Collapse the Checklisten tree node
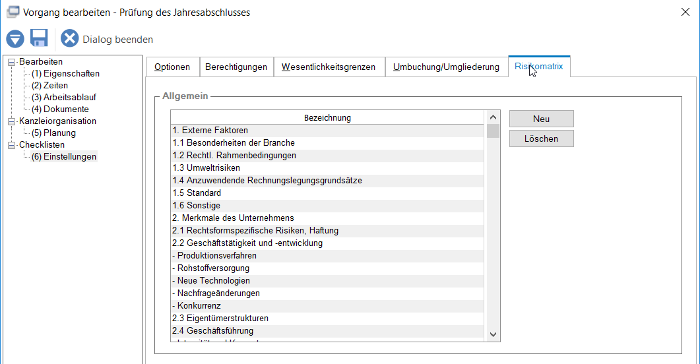 [x=12, y=145]
